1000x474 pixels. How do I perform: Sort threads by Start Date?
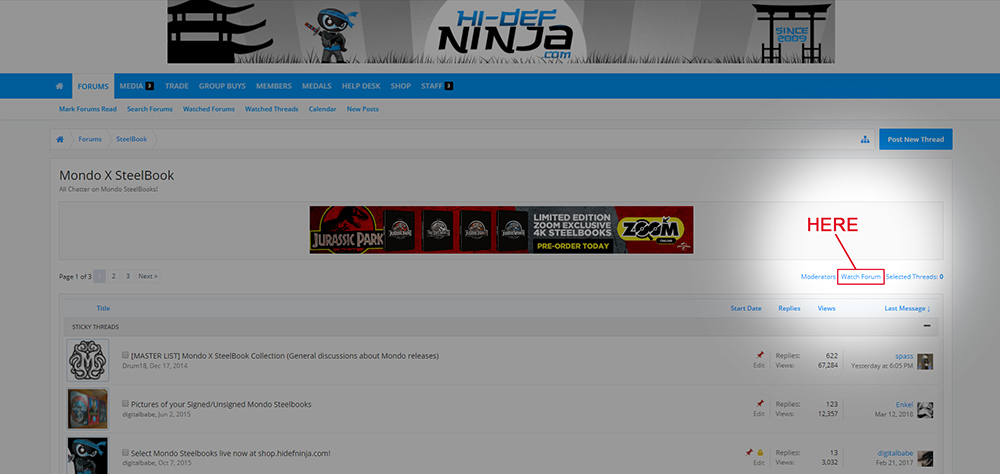746,308
